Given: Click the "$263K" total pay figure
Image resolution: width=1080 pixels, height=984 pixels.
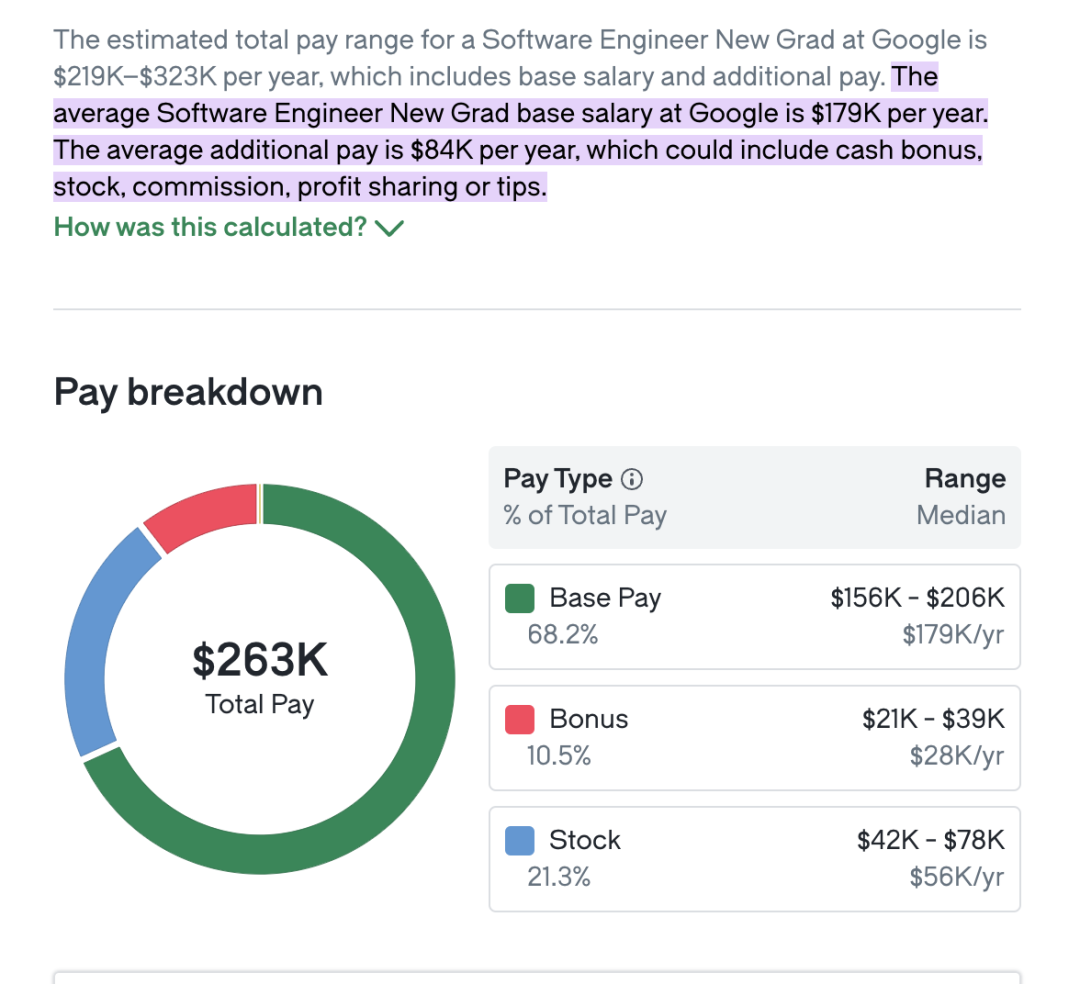Looking at the screenshot, I should point(260,660).
